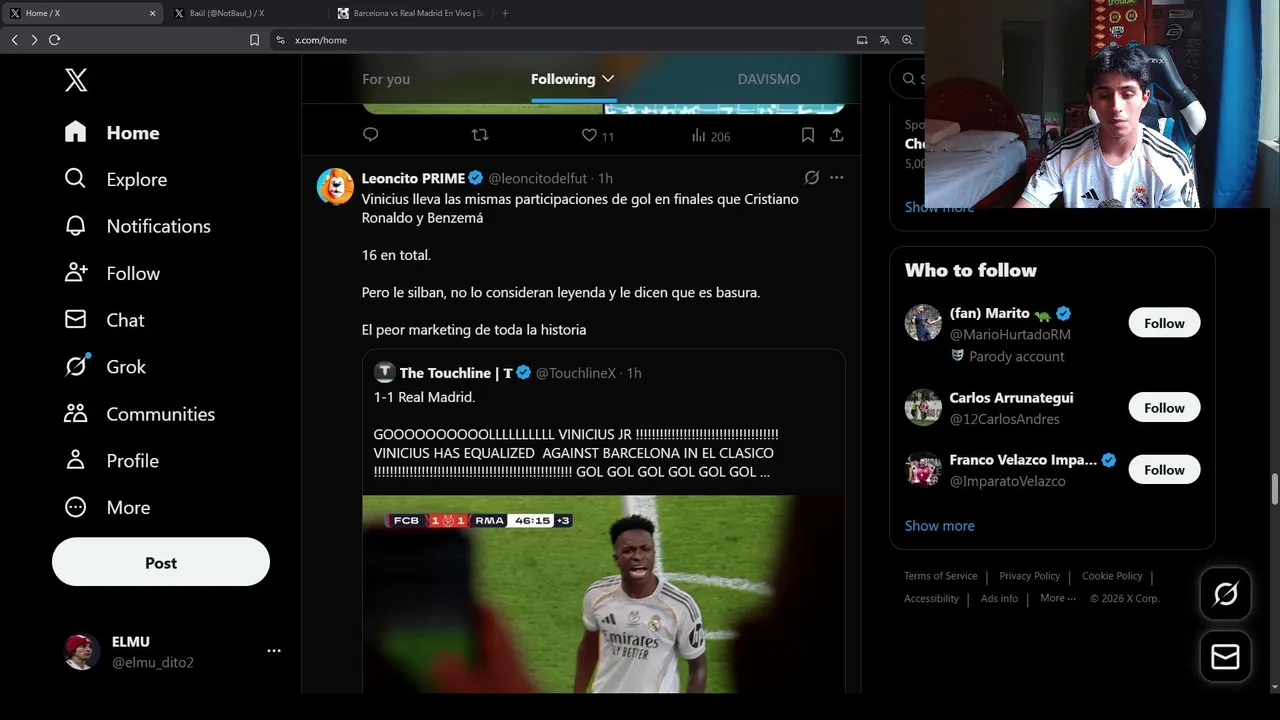The width and height of the screenshot is (1280, 720).
Task: Show more in trending panel
Action: tap(939, 207)
